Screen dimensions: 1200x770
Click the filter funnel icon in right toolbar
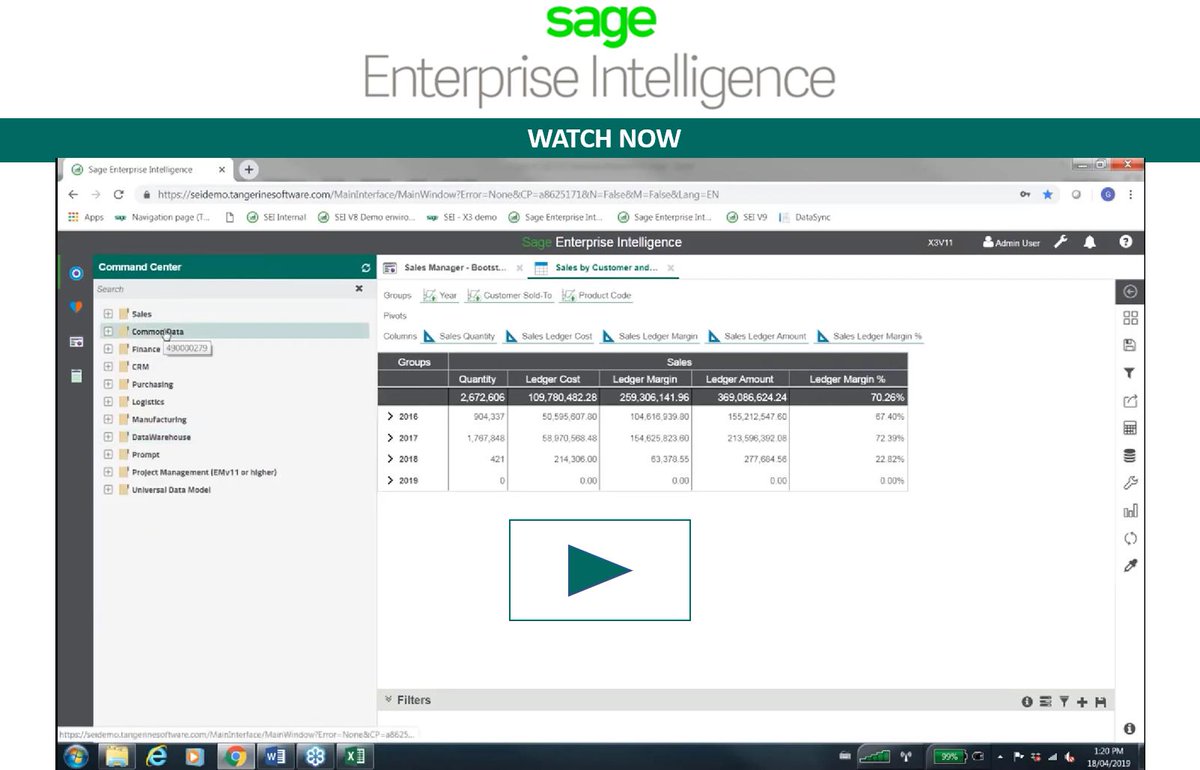[1130, 373]
